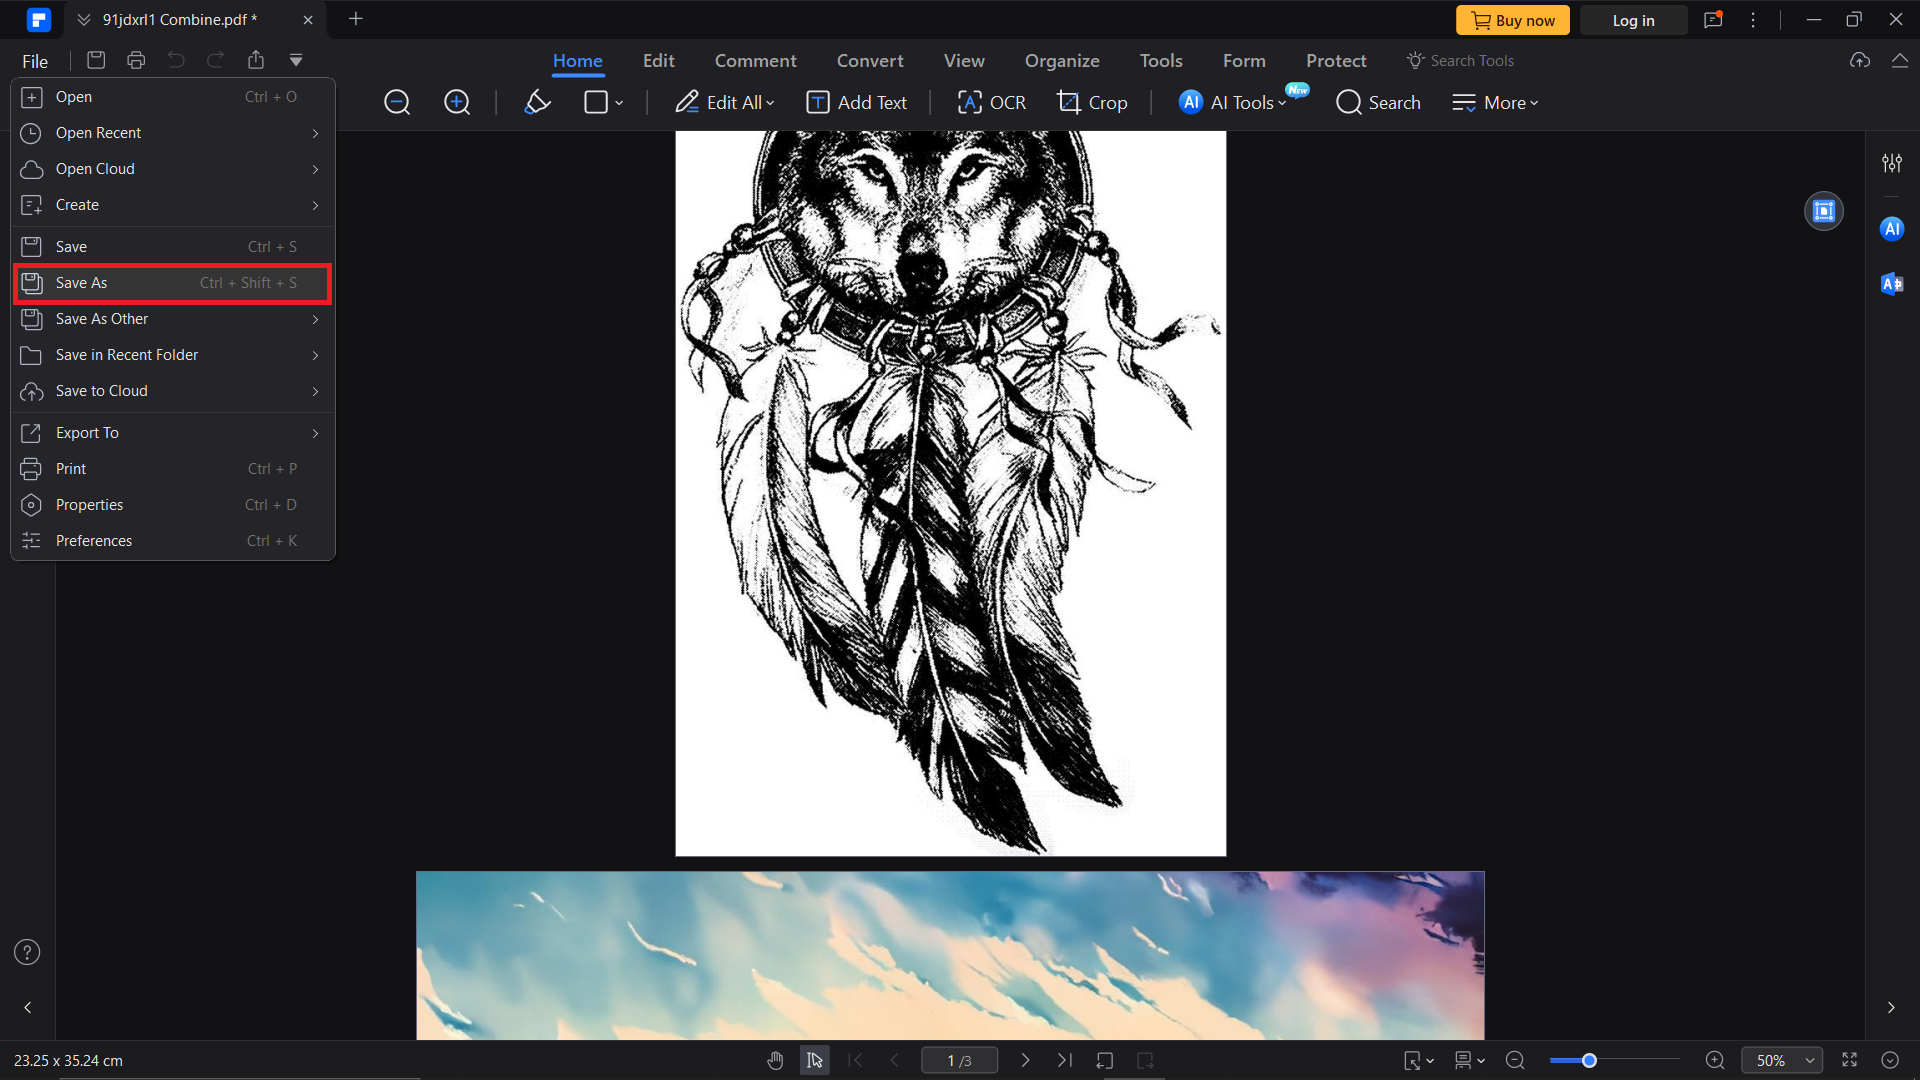1920x1080 pixels.
Task: Expand the Export To submenu
Action: 172,433
